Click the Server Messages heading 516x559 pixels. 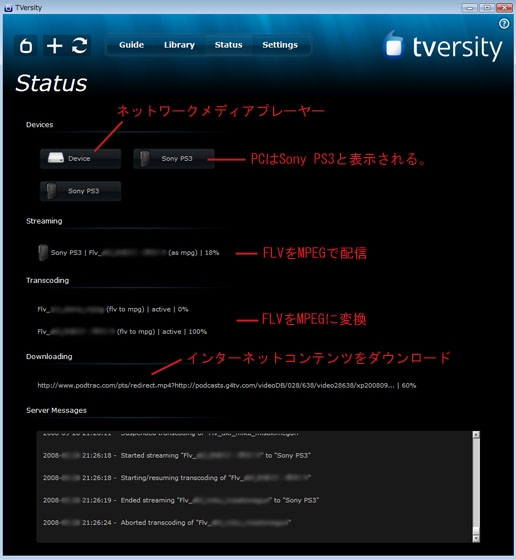[56, 410]
